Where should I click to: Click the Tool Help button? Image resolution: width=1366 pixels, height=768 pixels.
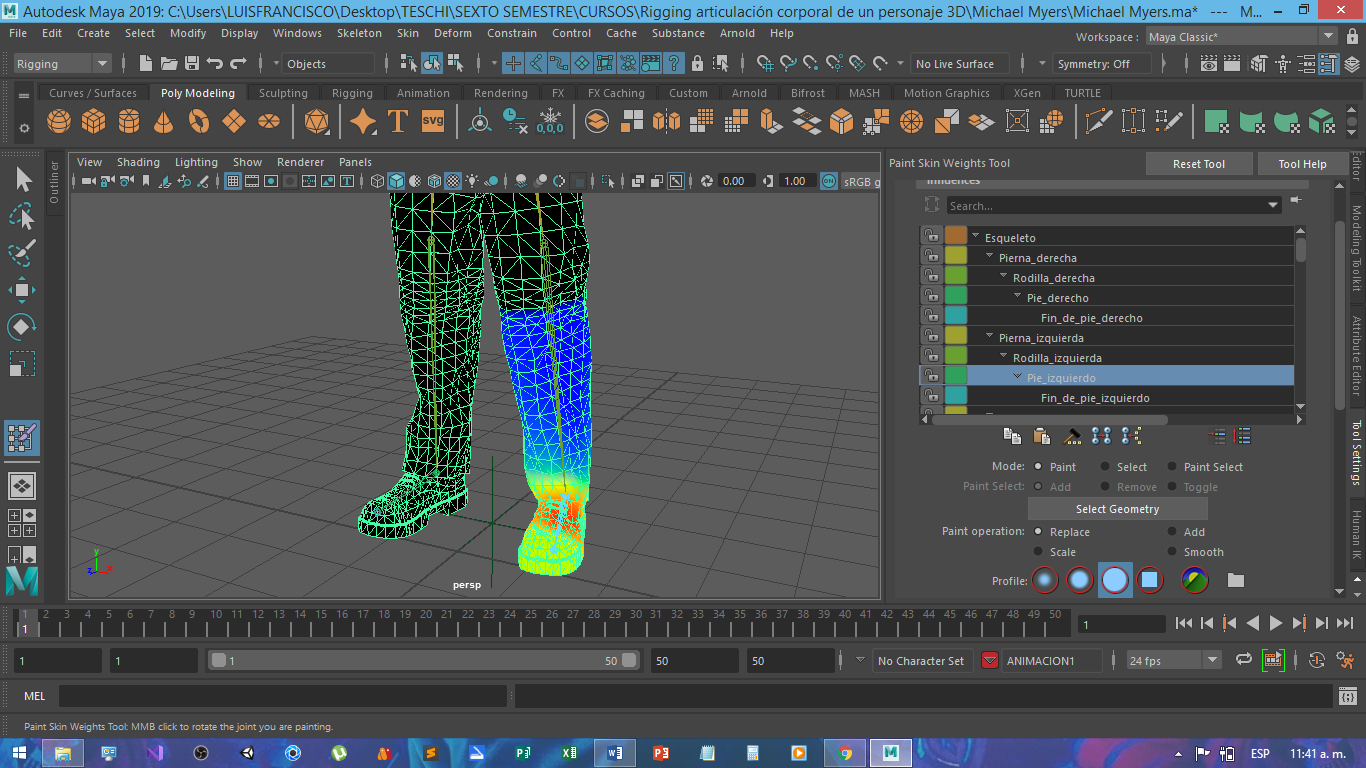(1302, 164)
